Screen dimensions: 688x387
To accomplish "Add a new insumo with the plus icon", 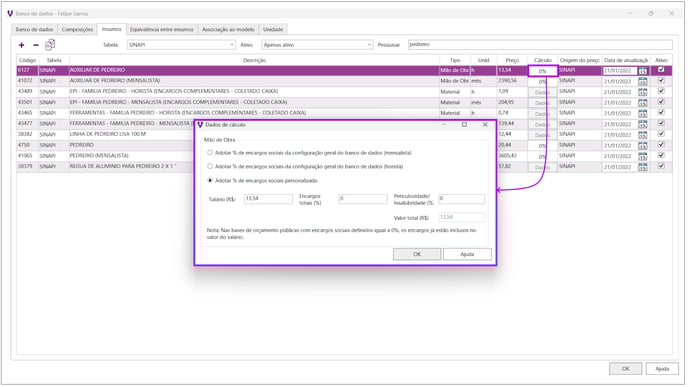I will [21, 45].
